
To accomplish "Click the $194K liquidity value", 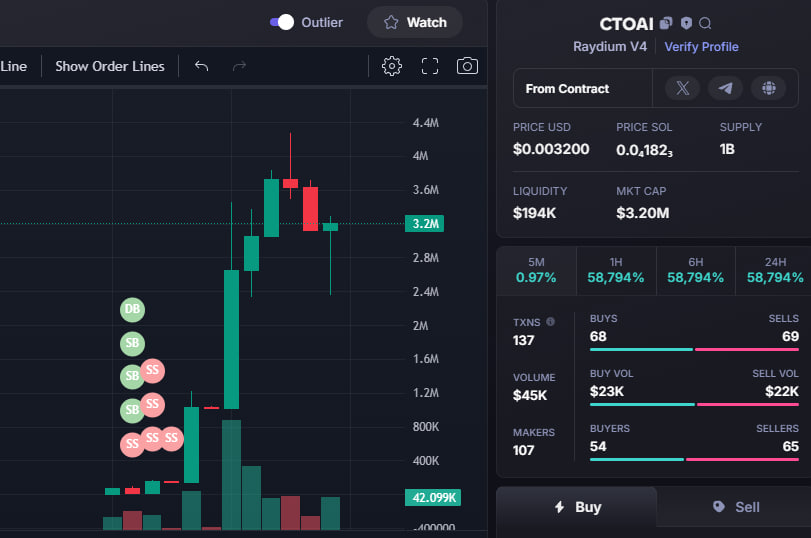I will 534,213.
